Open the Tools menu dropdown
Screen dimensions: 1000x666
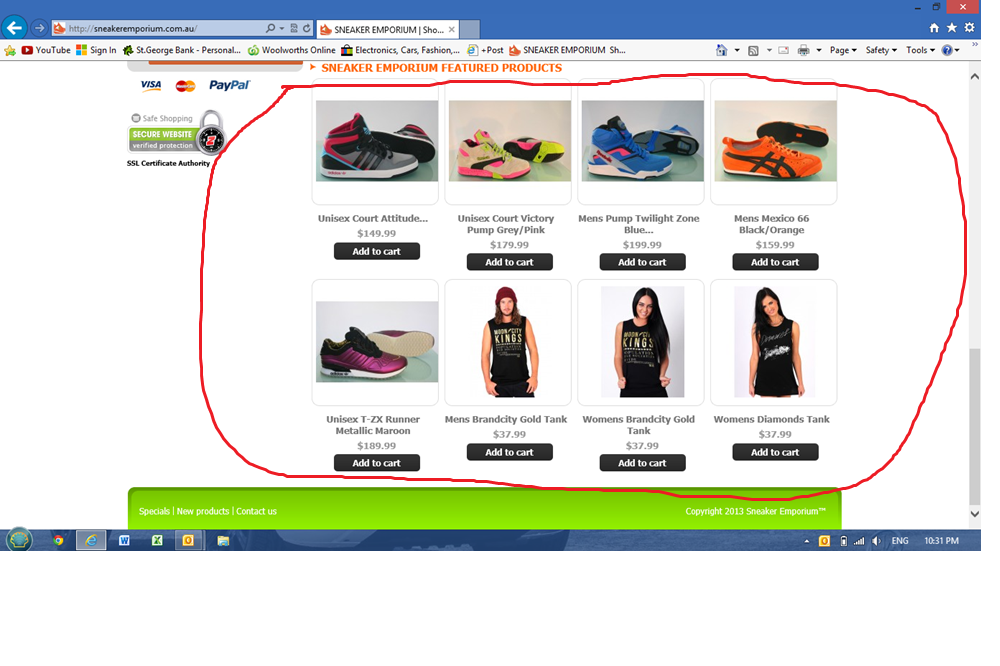(920, 50)
